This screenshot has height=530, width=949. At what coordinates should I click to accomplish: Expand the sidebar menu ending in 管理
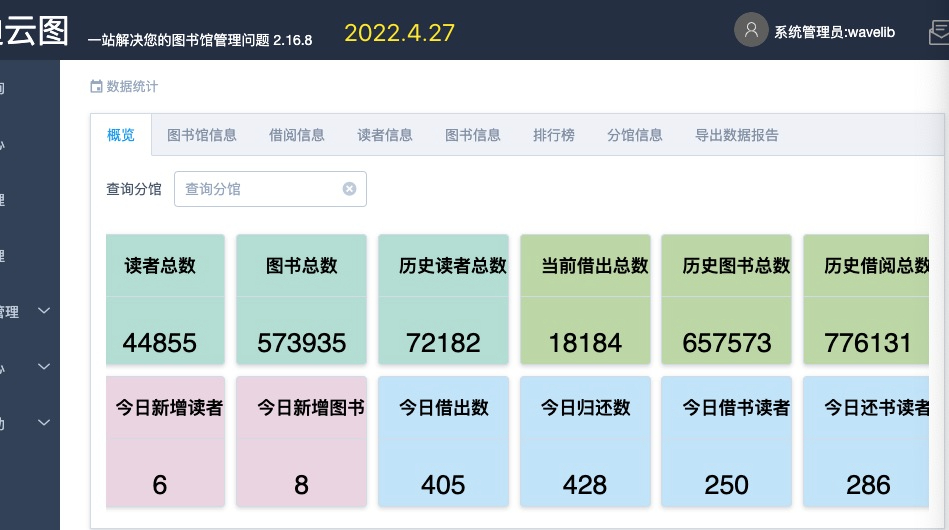coord(43,311)
